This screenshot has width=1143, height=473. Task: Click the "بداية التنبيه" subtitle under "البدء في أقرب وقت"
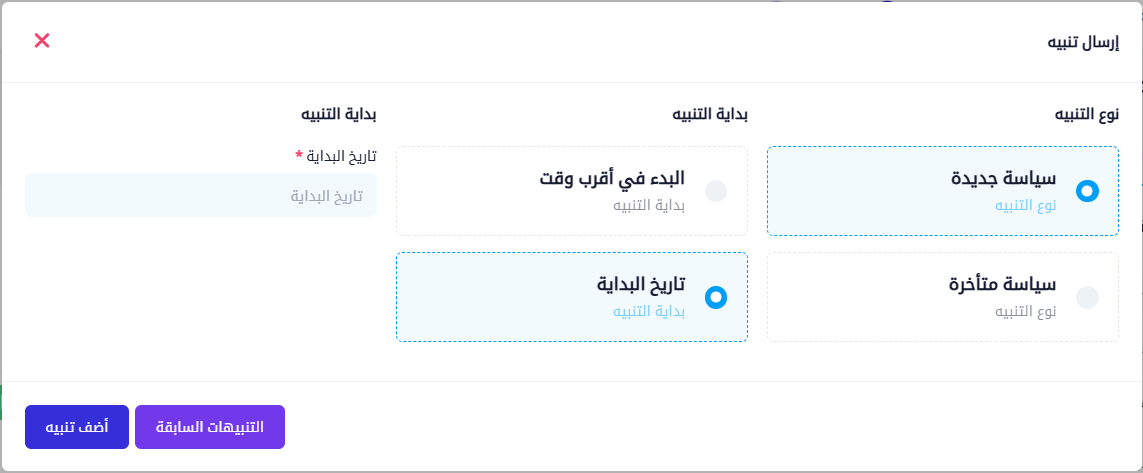tap(649, 205)
